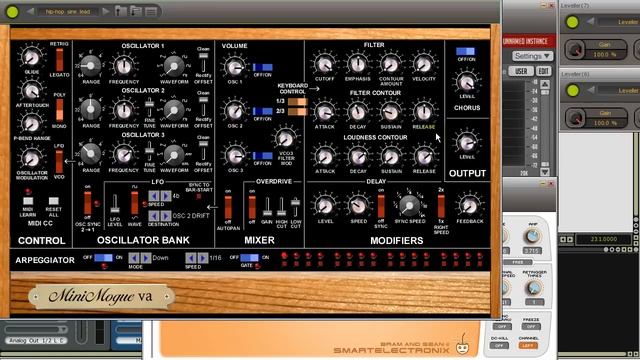Select next Arpeggiator mode arrow
This screenshot has width=640, height=360.
point(146,258)
